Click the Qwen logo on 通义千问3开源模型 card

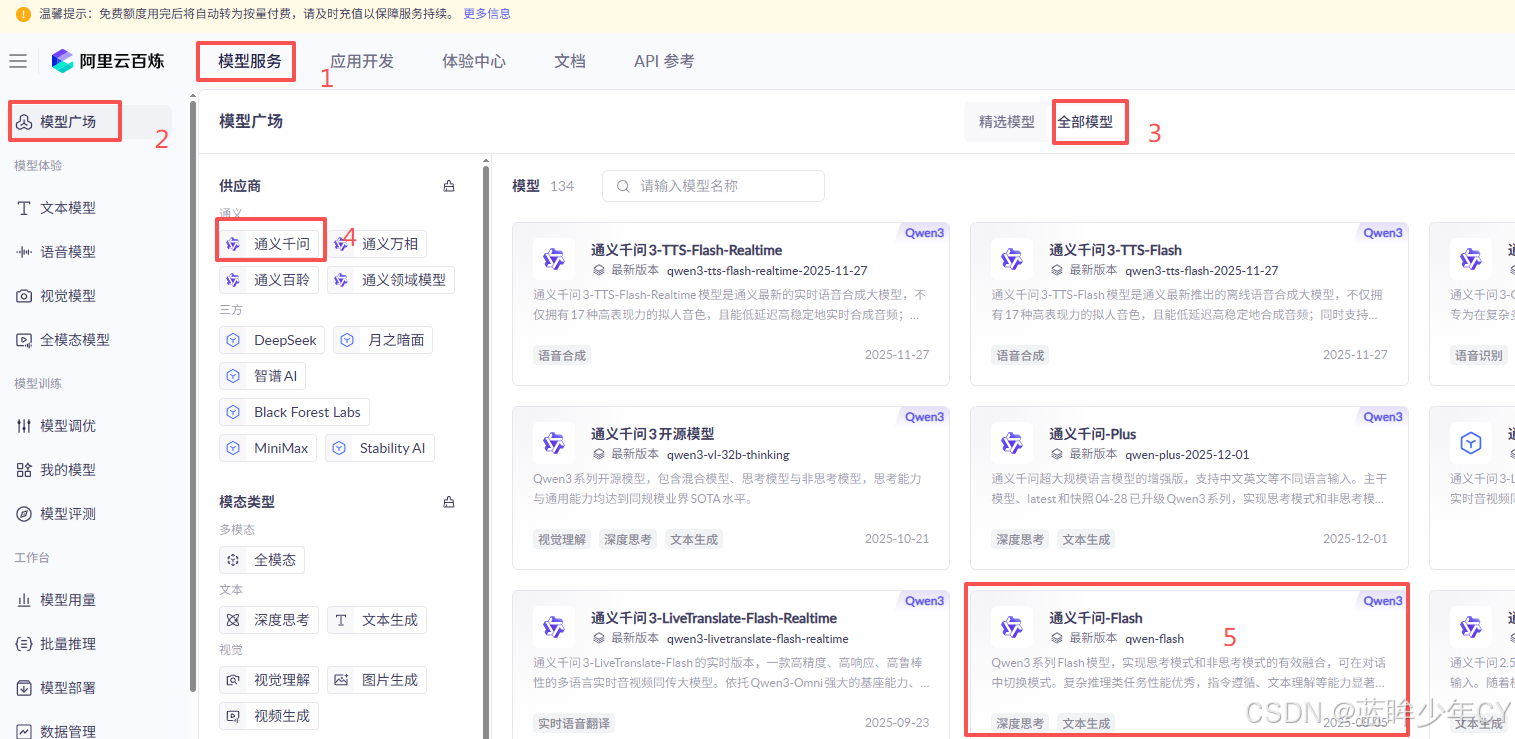point(554,443)
